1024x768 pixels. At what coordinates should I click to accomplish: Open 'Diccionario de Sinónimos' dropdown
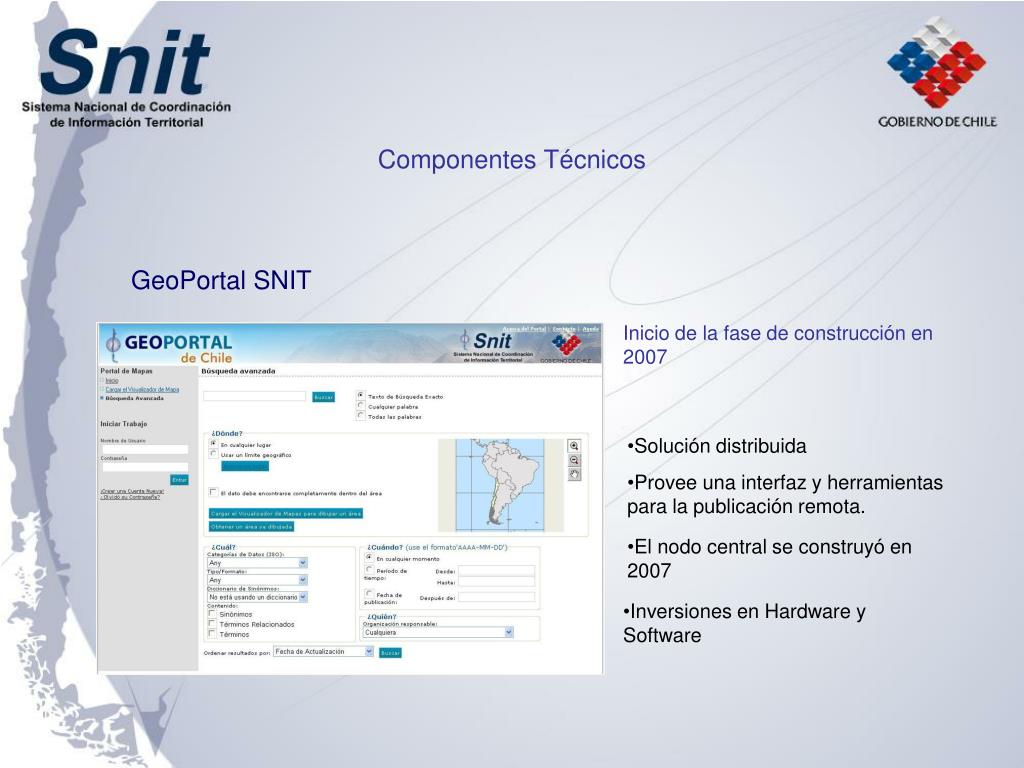[257, 597]
